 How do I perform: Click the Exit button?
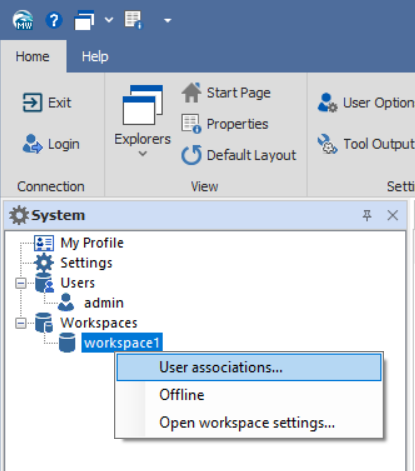coord(47,103)
